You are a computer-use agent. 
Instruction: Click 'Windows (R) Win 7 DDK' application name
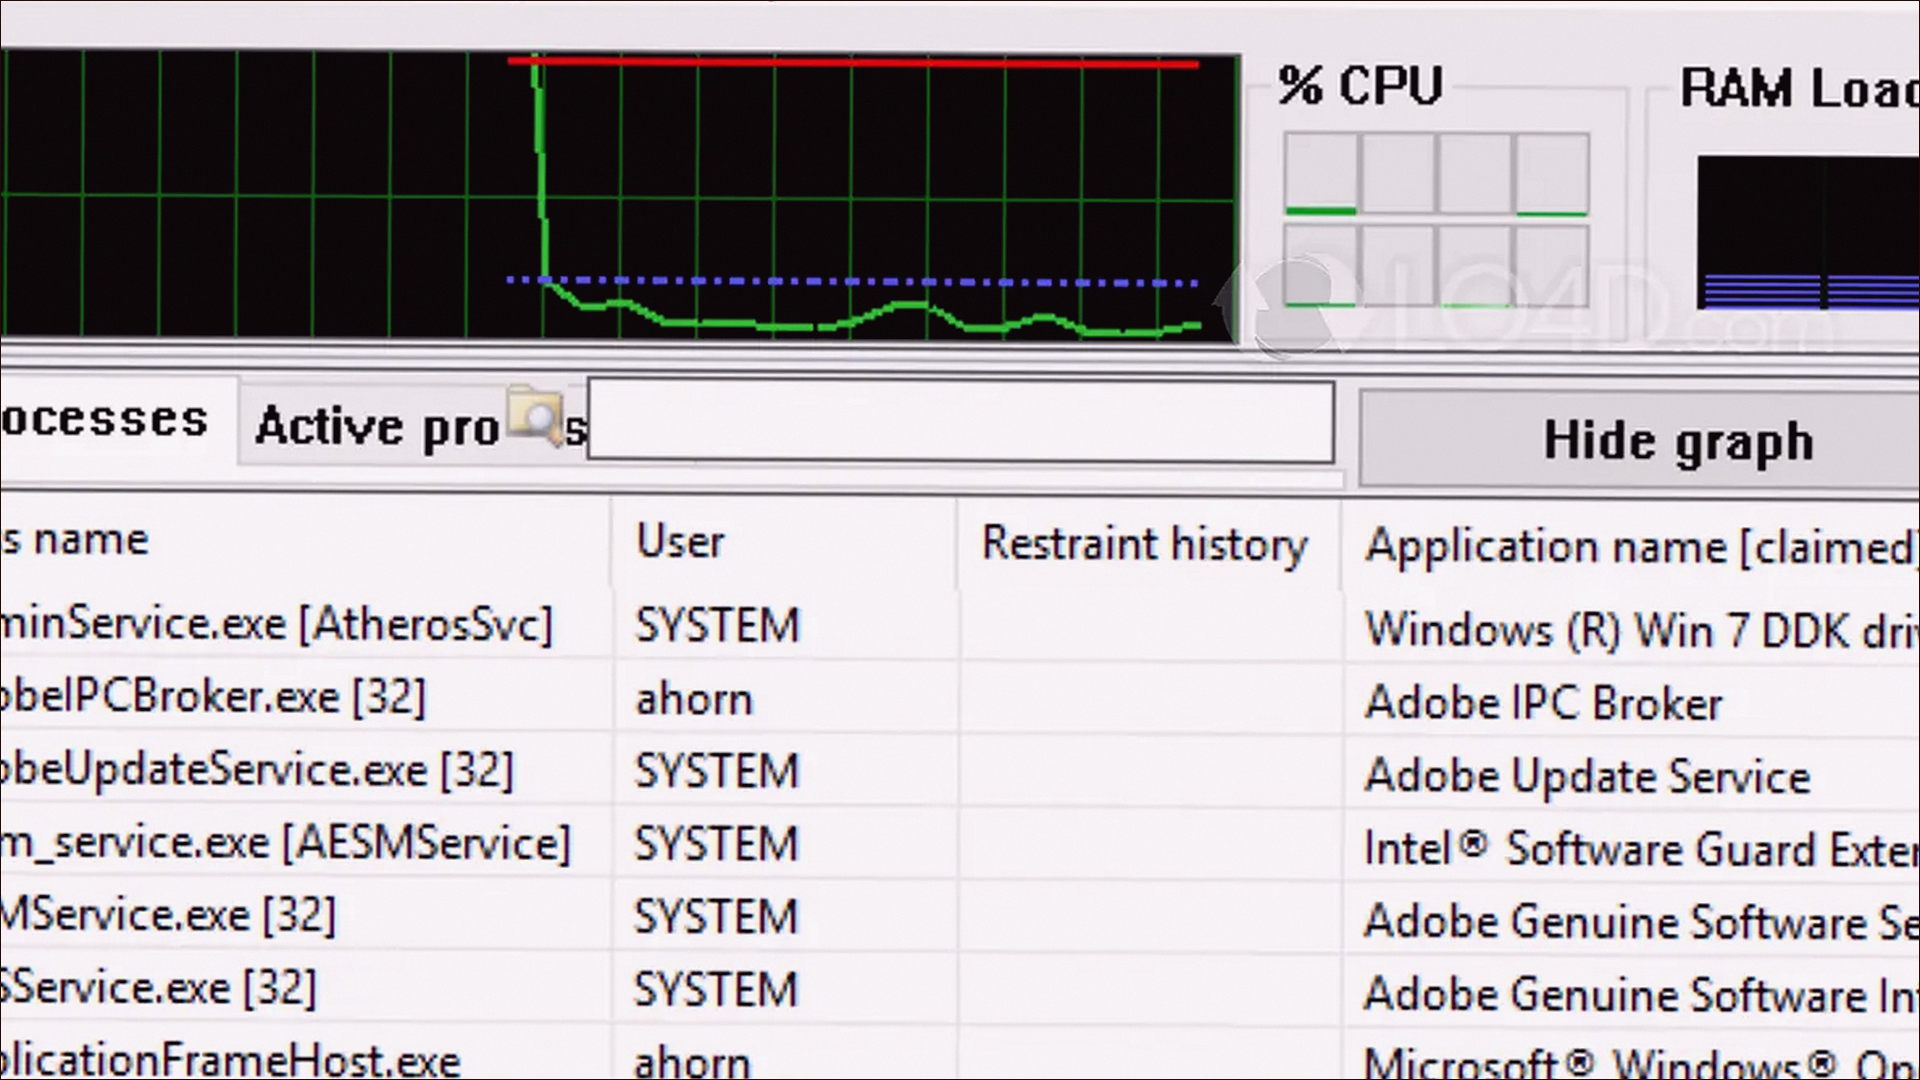coord(1642,630)
